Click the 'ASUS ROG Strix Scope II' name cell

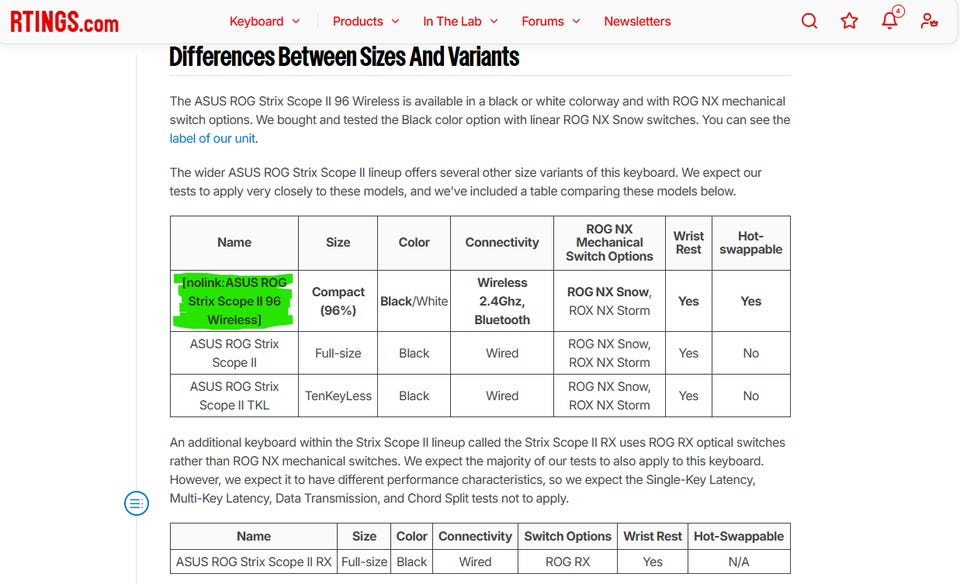(x=234, y=353)
